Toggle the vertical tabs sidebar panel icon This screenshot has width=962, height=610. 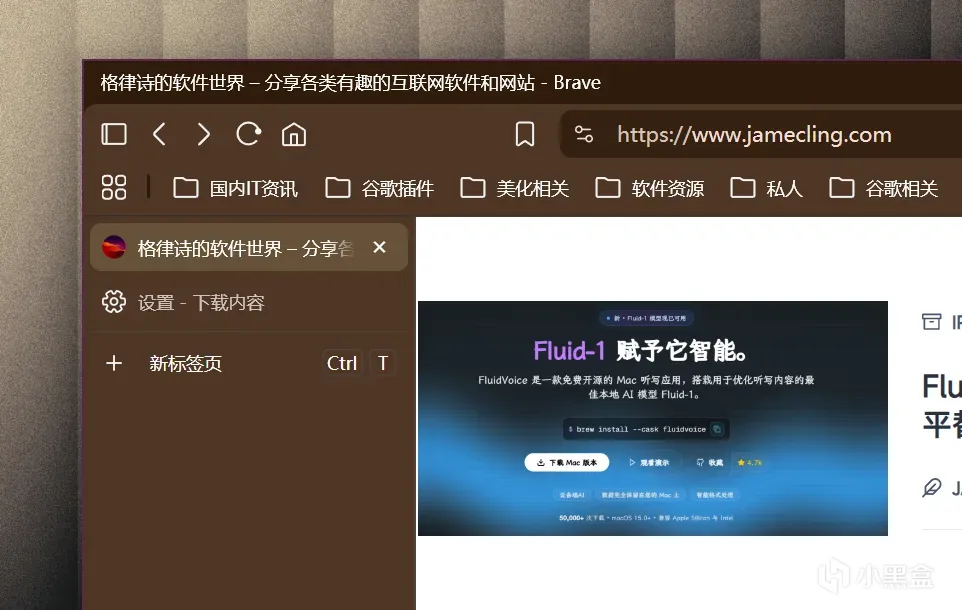(114, 134)
